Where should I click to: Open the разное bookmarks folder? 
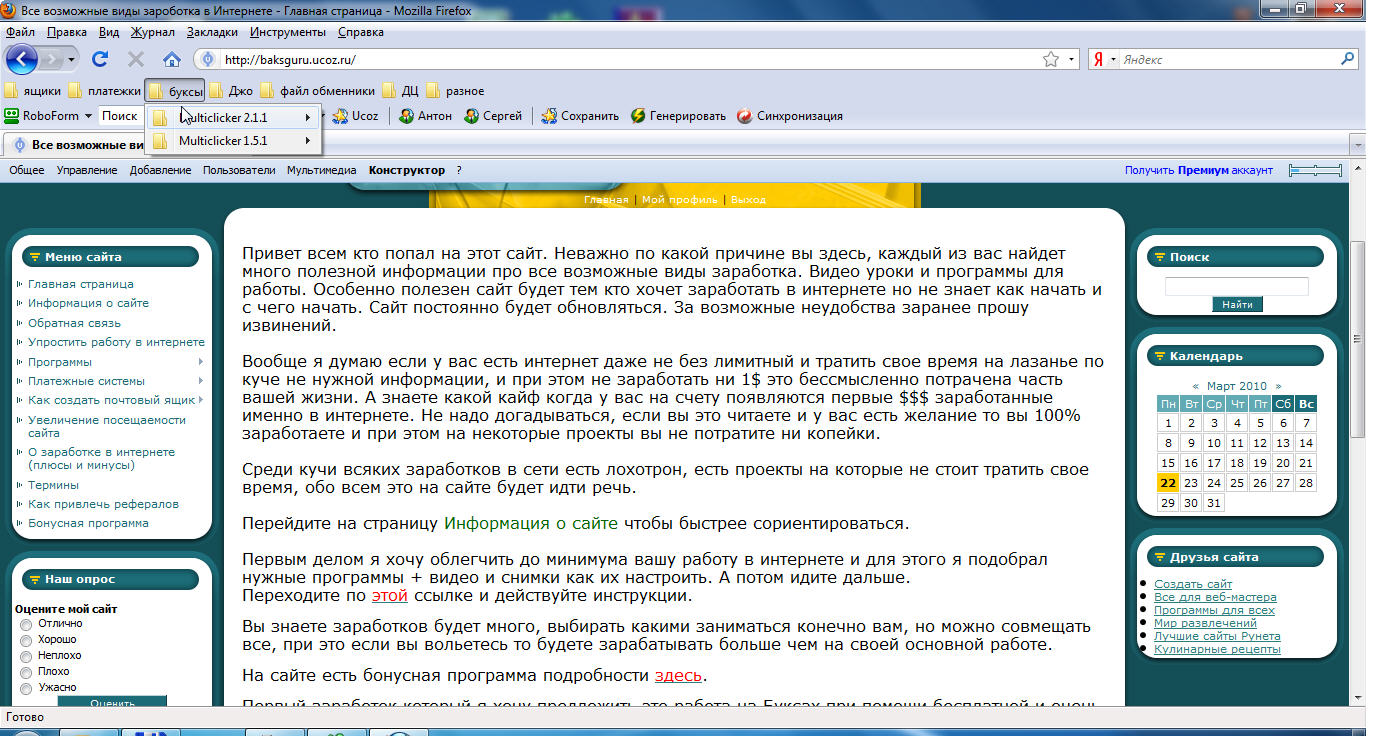tap(455, 91)
